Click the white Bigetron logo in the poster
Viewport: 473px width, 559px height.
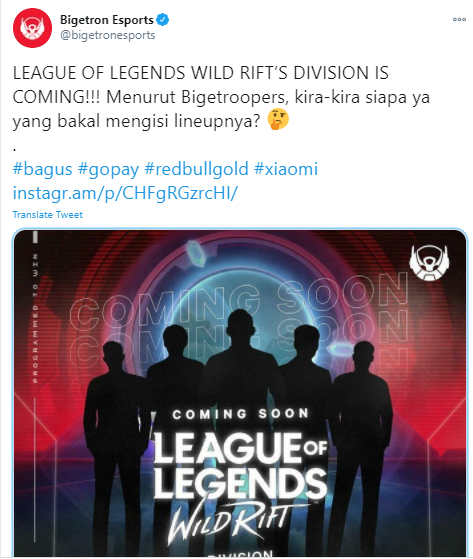pos(429,262)
